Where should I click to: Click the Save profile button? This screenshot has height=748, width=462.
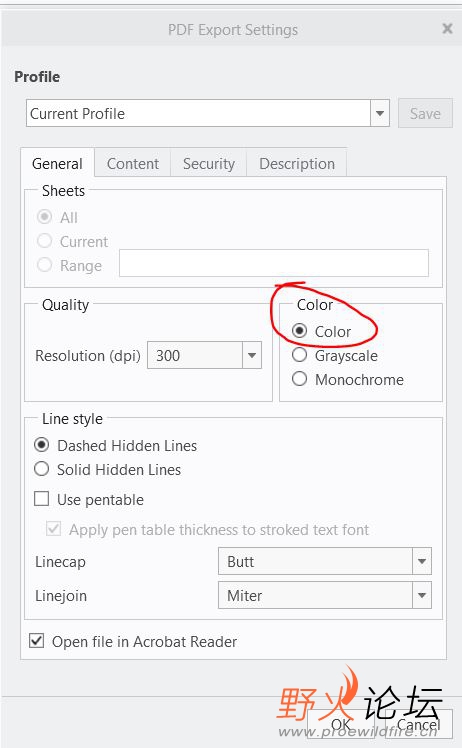coord(425,114)
